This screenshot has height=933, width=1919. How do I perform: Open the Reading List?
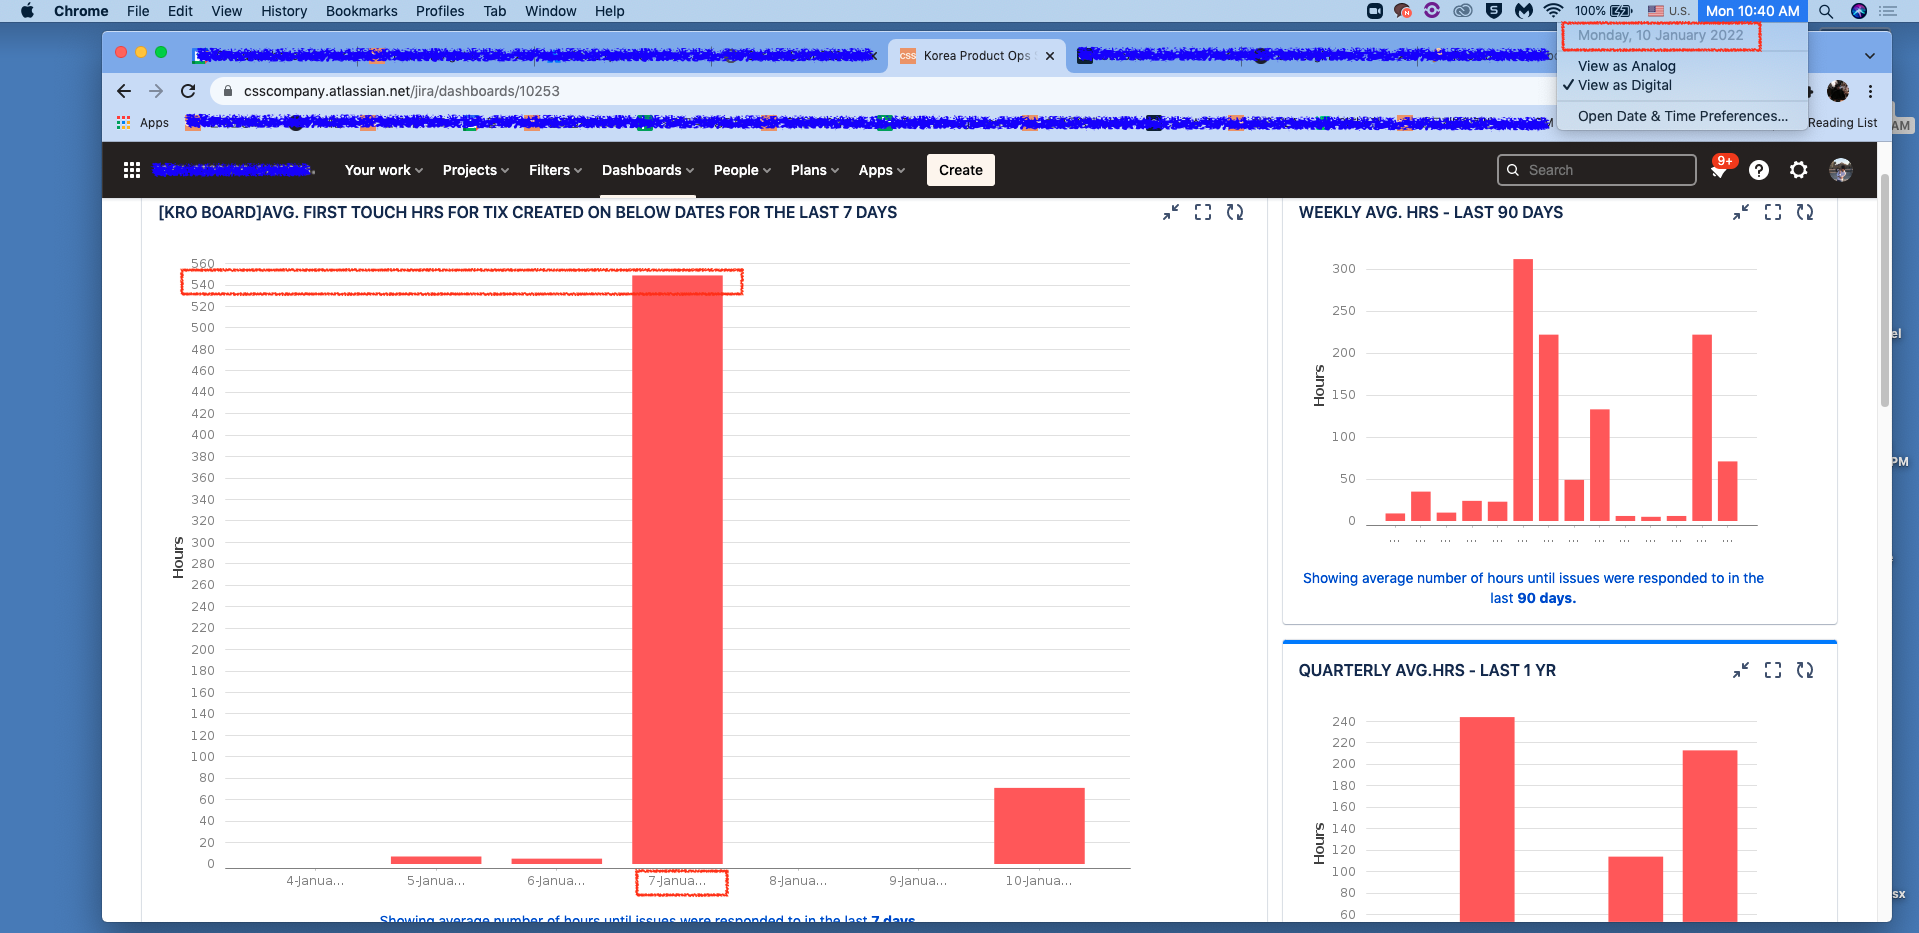click(1842, 123)
